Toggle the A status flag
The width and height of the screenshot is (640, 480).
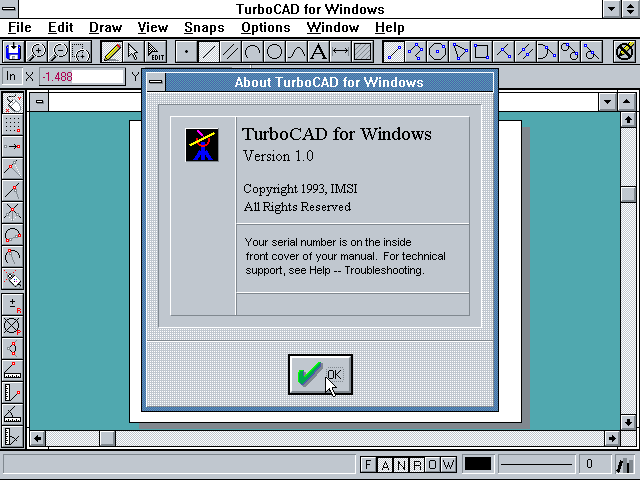(385, 464)
